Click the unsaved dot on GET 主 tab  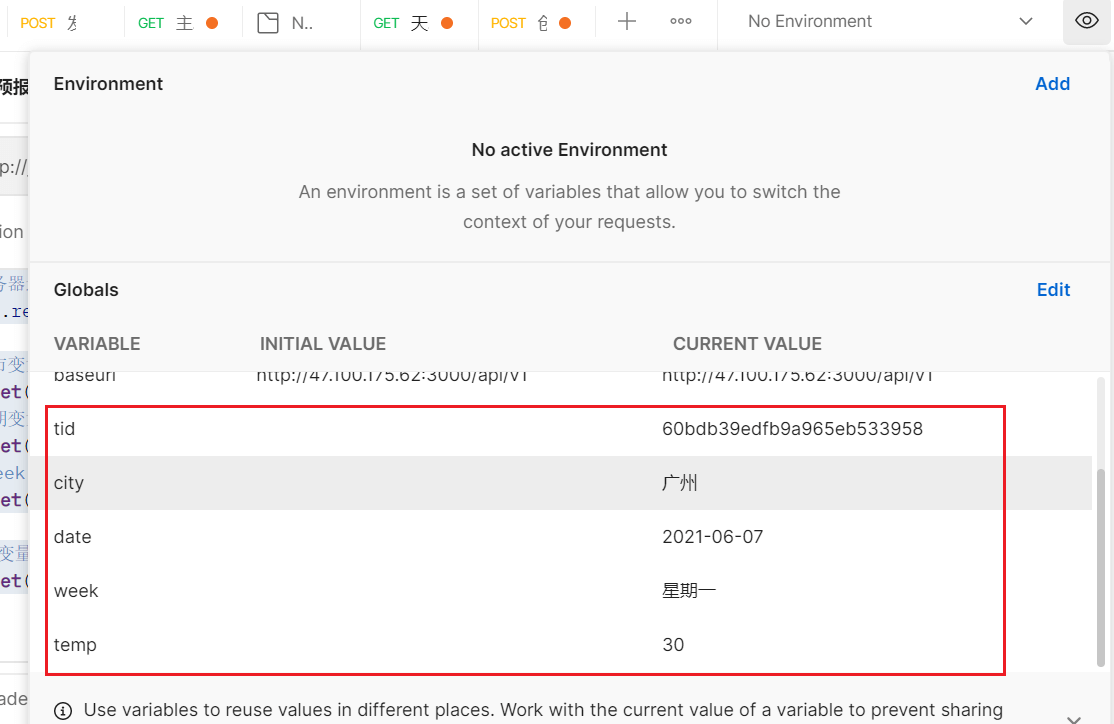212,23
